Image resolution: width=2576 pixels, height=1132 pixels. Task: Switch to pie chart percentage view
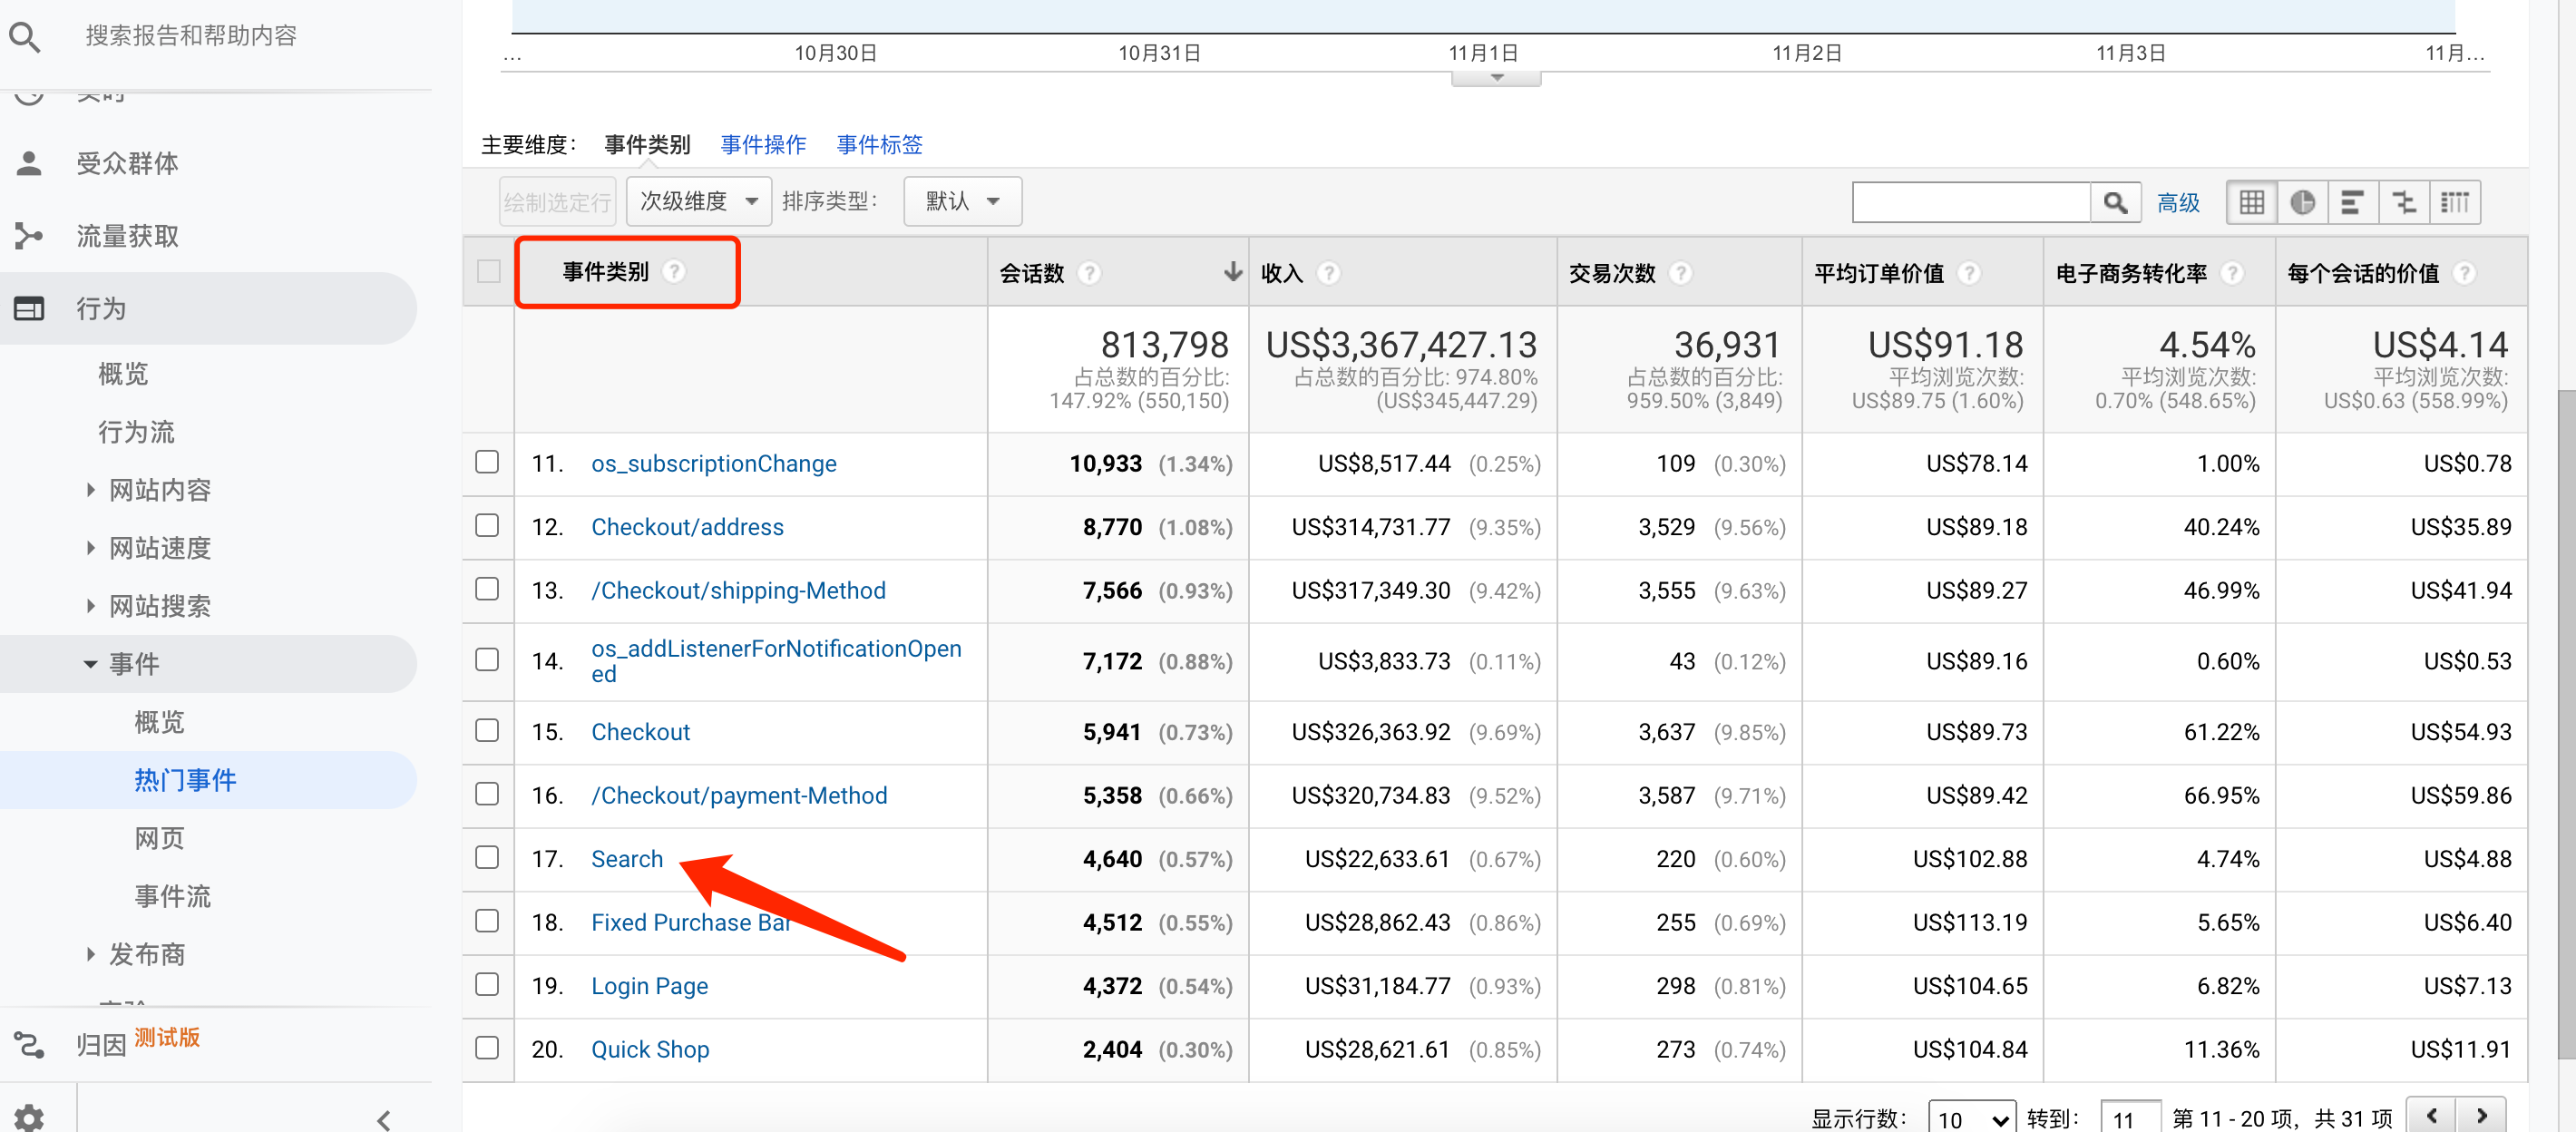pyautogui.click(x=2302, y=203)
